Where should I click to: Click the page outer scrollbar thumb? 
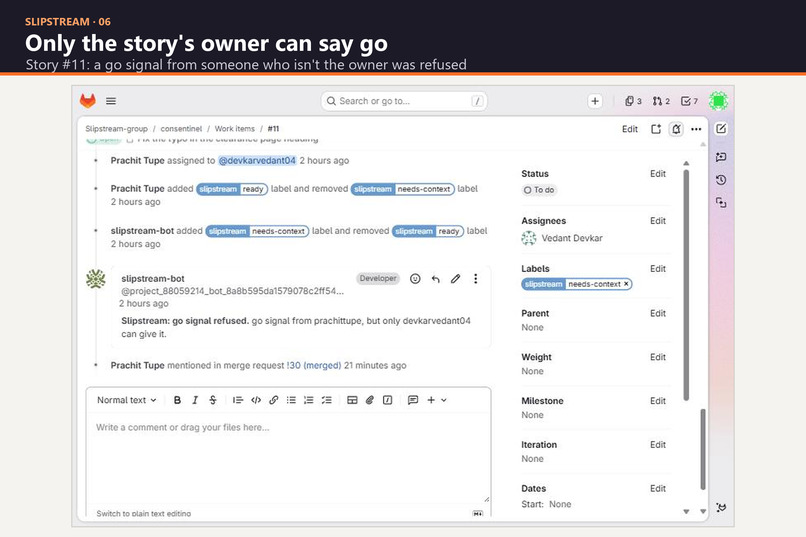[703, 449]
